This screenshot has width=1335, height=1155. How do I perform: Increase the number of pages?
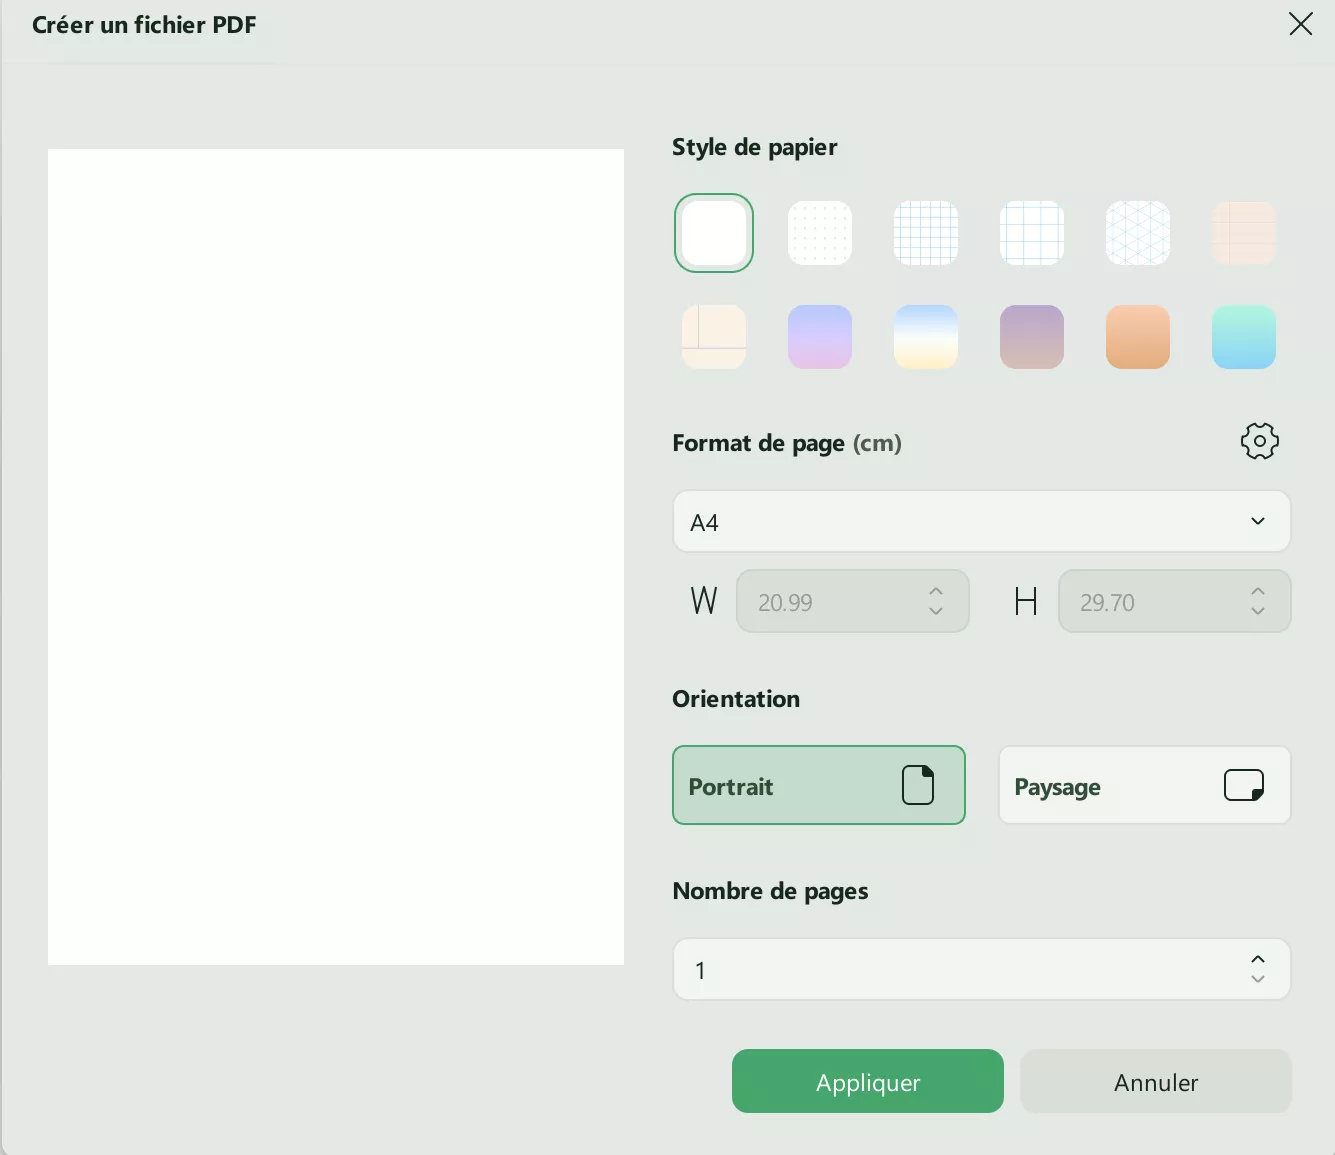click(1258, 958)
